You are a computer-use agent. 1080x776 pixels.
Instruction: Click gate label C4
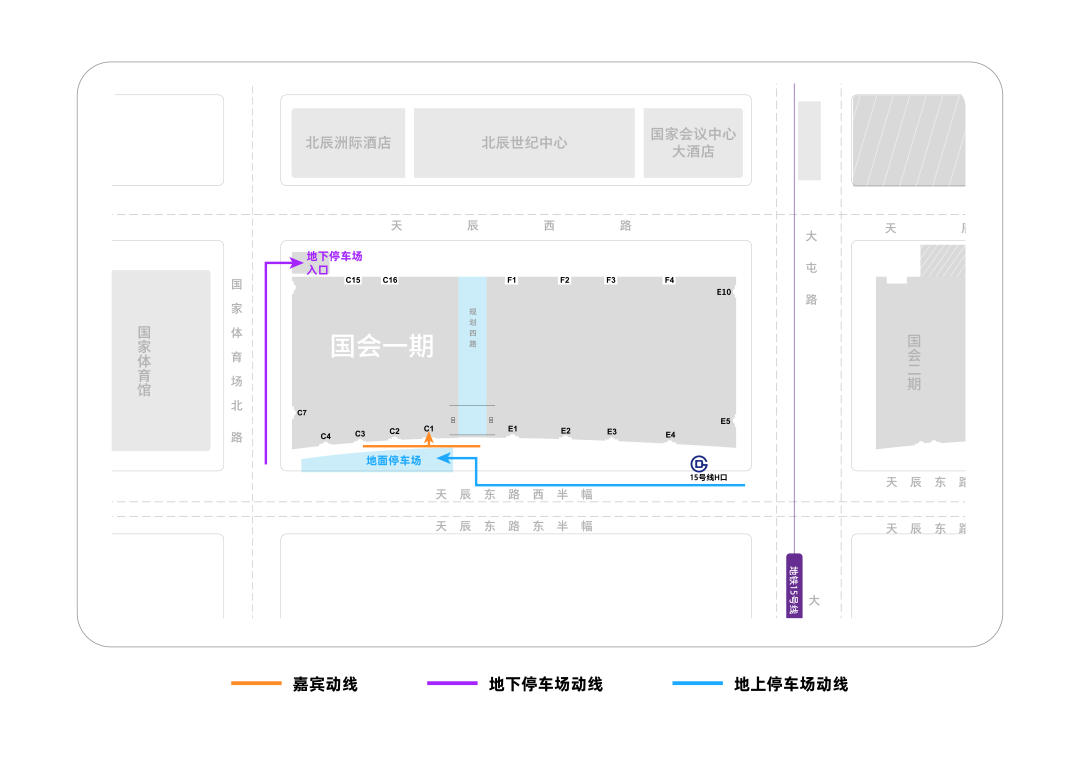click(x=326, y=437)
